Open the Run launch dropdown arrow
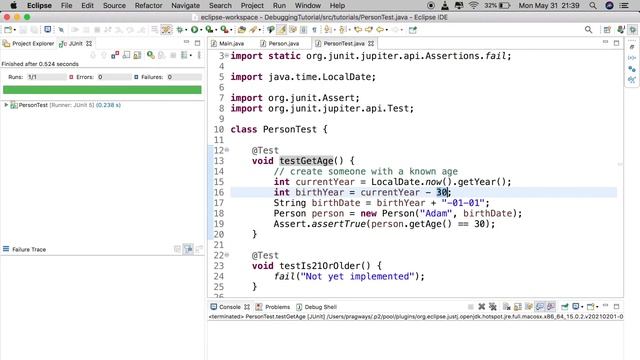The image size is (640, 360). click(x=201, y=30)
